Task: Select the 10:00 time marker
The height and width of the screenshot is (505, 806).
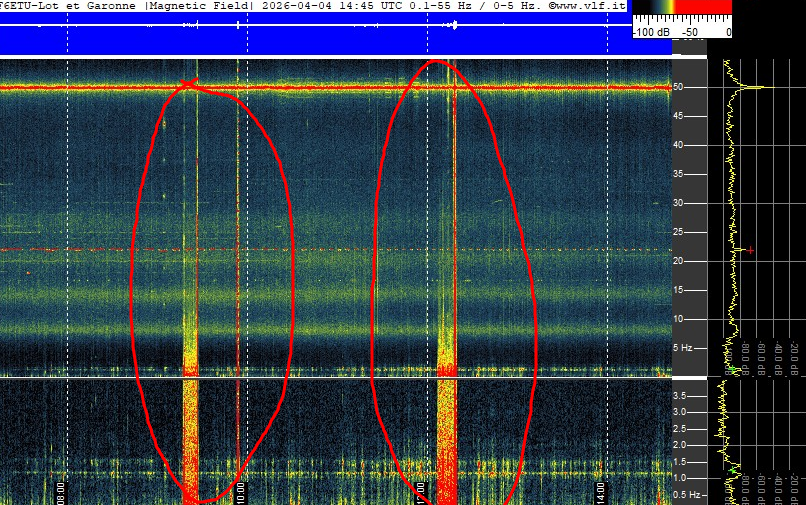Action: pos(240,492)
